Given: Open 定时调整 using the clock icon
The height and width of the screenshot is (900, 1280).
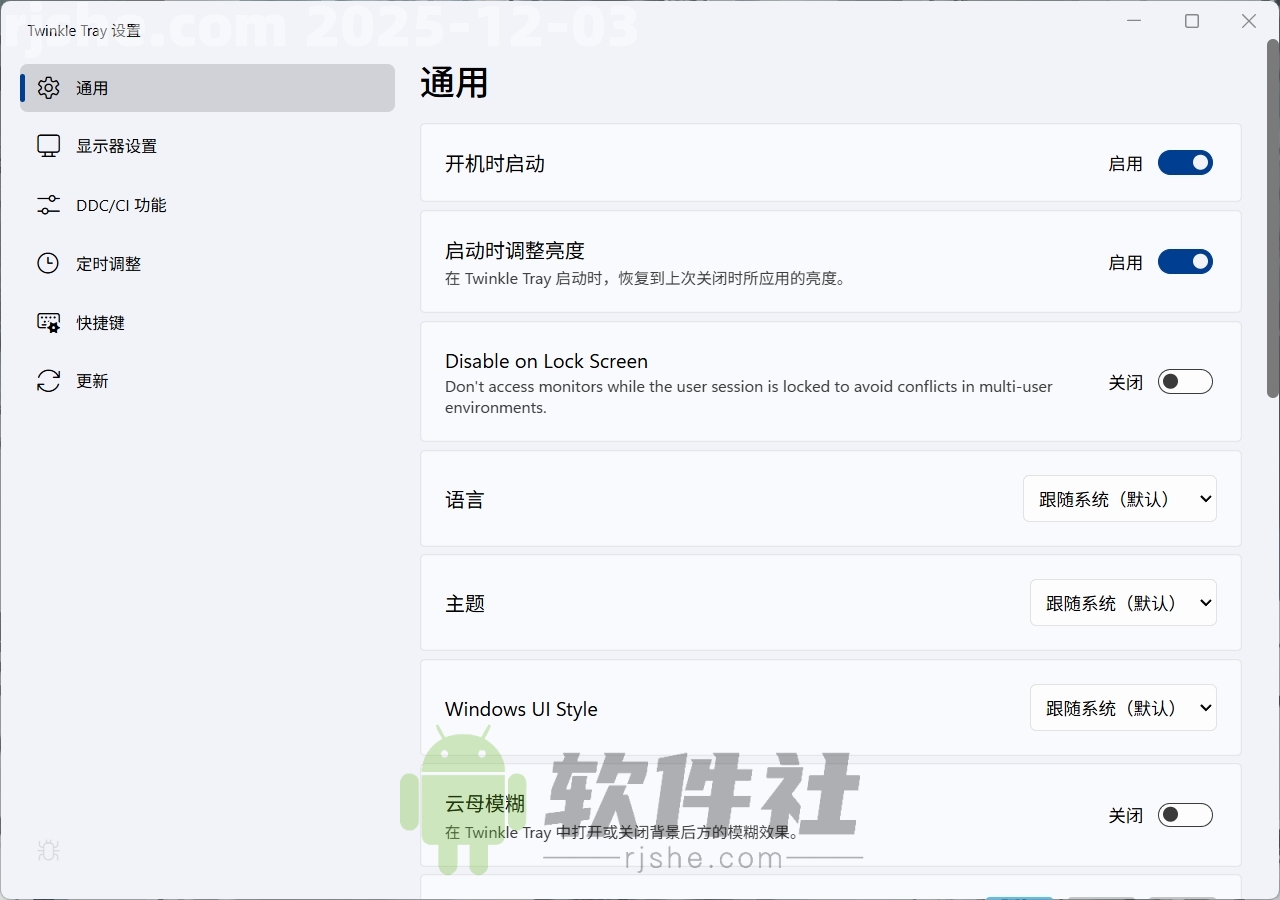Looking at the screenshot, I should click(x=48, y=263).
